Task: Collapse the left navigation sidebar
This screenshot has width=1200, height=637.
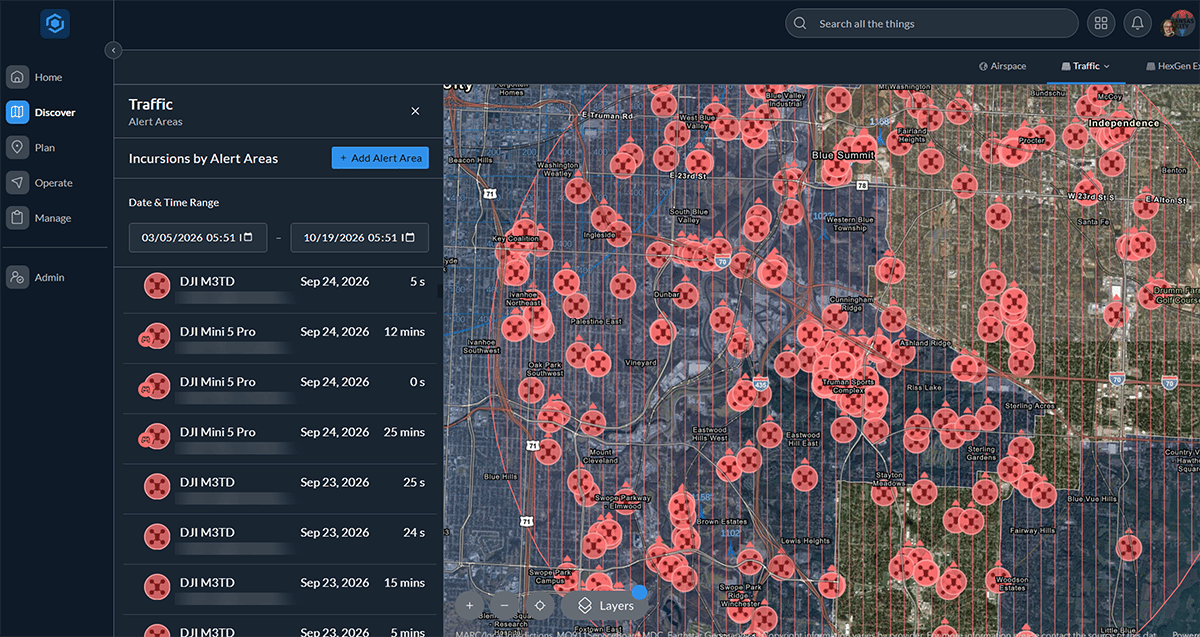Action: pyautogui.click(x=113, y=50)
